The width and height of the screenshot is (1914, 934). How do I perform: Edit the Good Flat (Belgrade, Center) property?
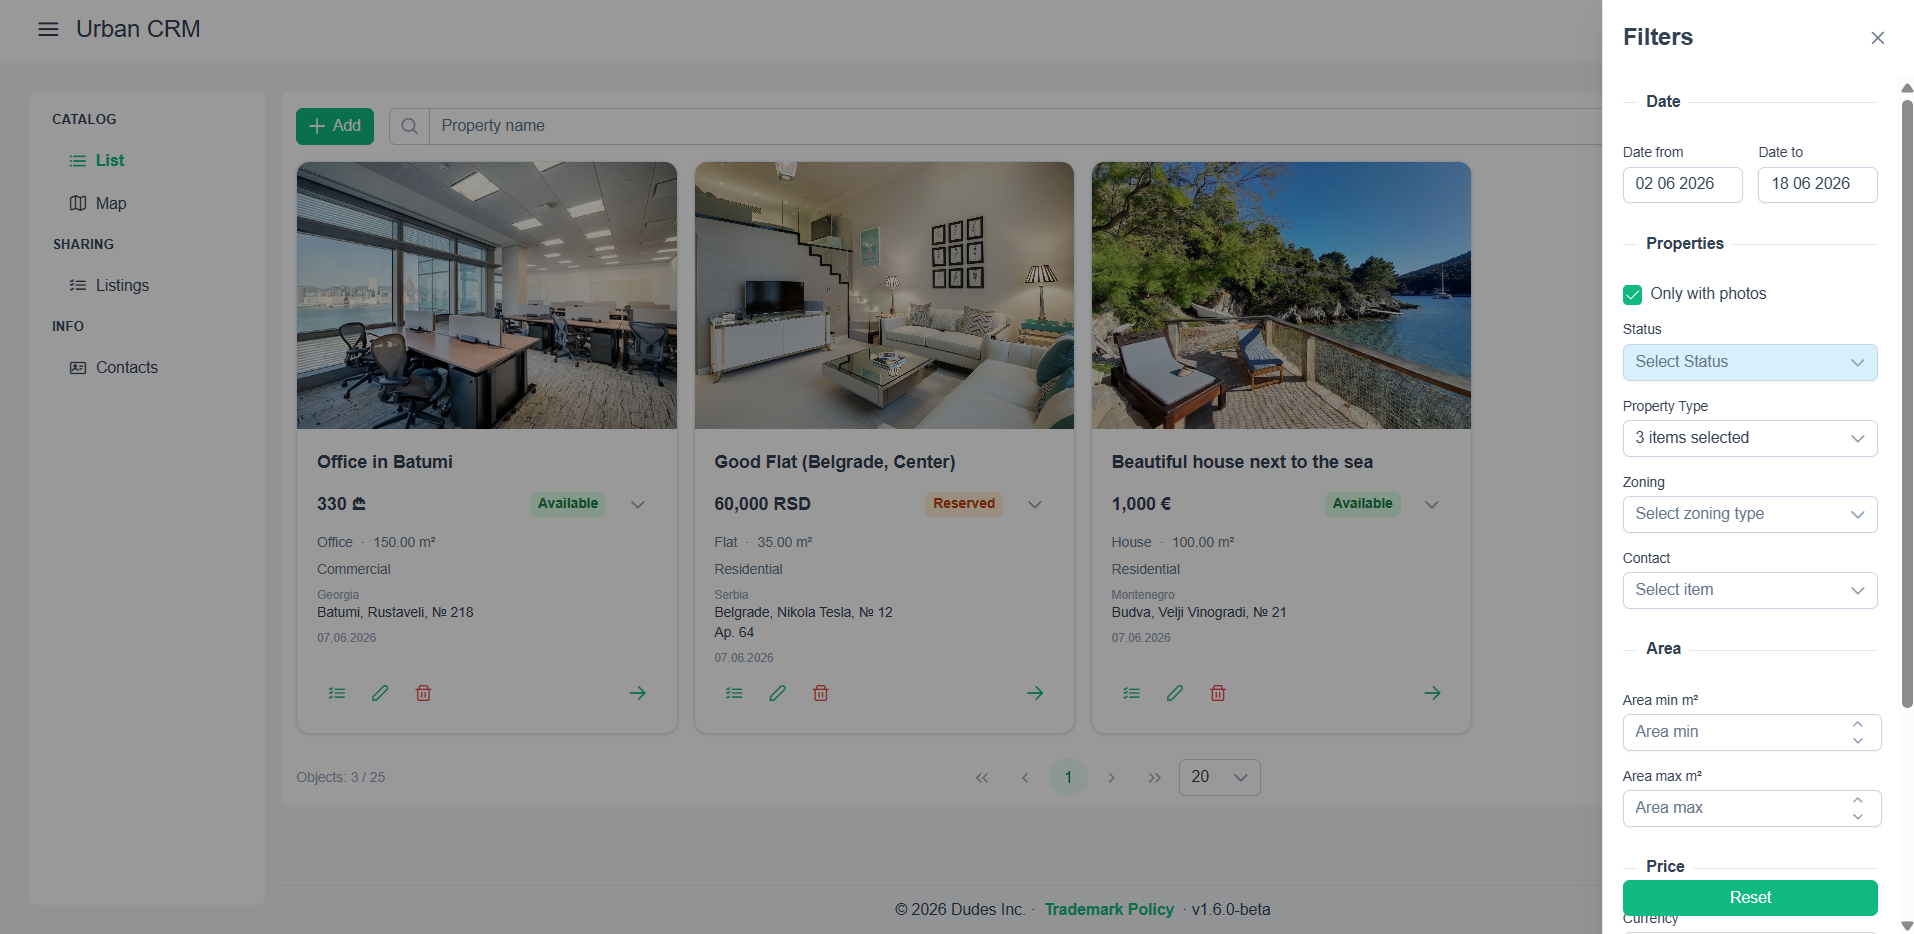[777, 693]
